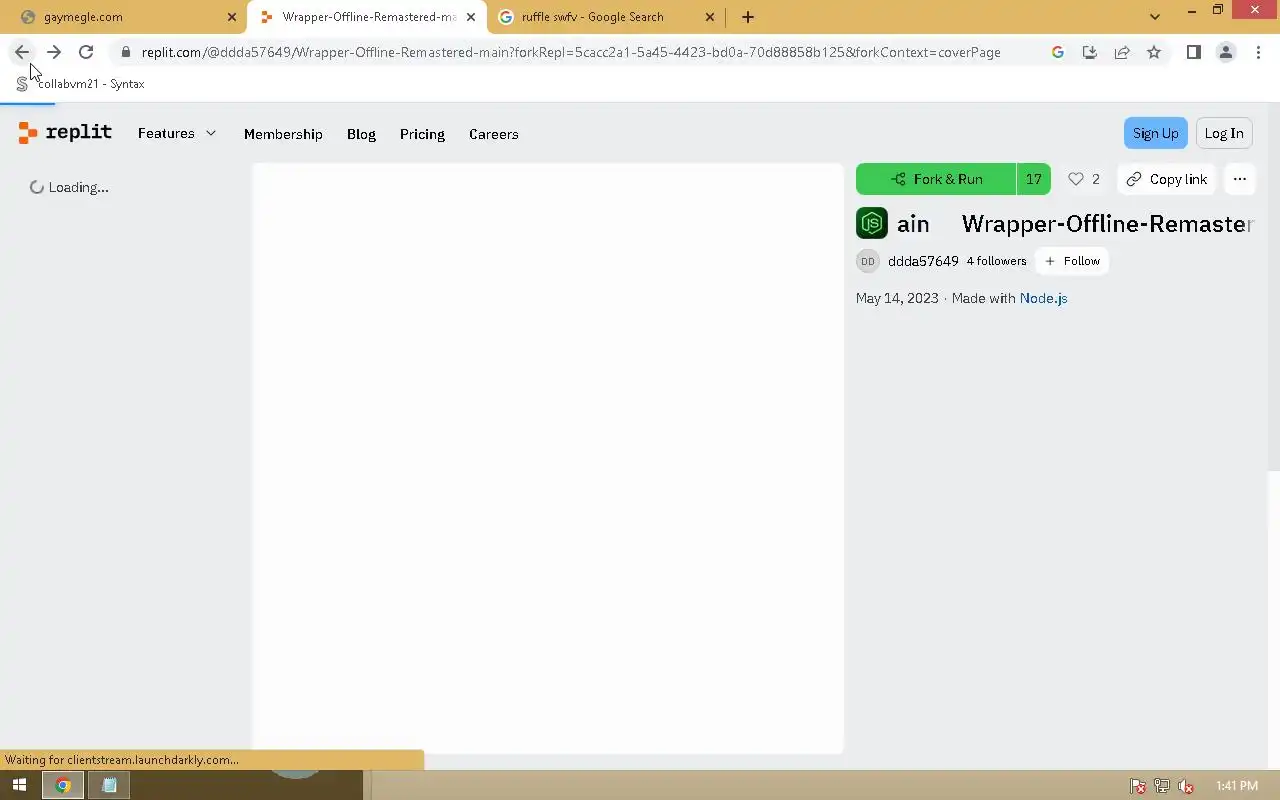Switch to ruffle swfv Google Search tab
The width and height of the screenshot is (1280, 800).
tap(607, 17)
